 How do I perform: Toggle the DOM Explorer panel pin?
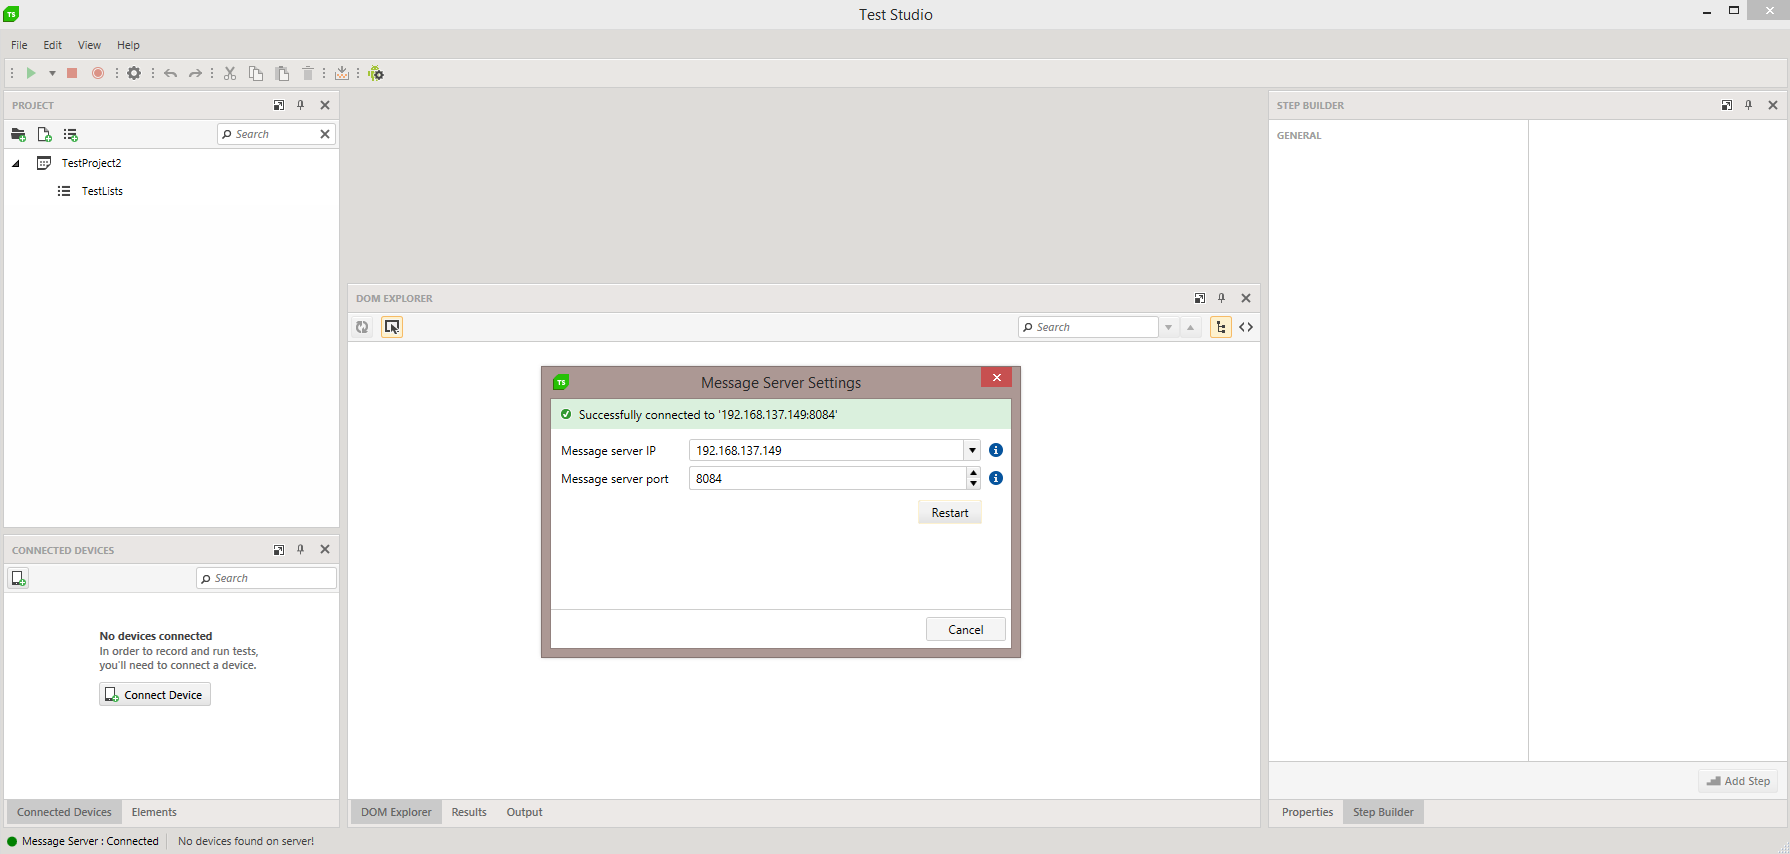click(1222, 298)
